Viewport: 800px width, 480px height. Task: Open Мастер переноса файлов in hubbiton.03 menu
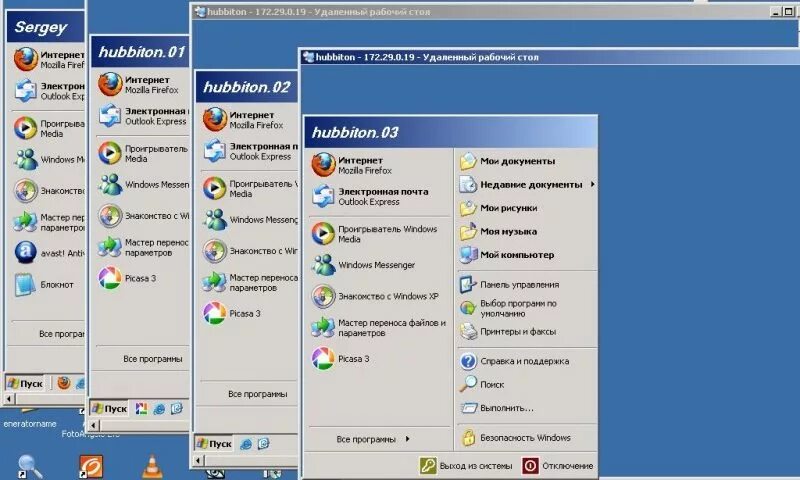[x=379, y=327]
